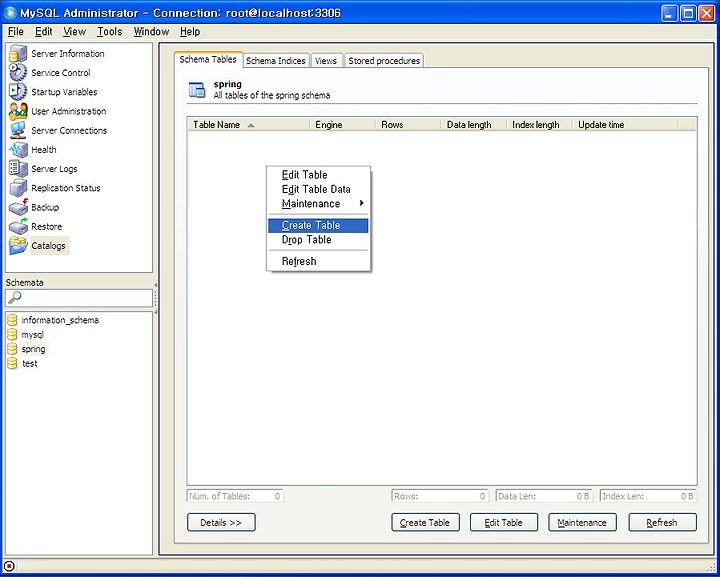
Task: Click the Catalogs folder icon
Action: (18, 246)
